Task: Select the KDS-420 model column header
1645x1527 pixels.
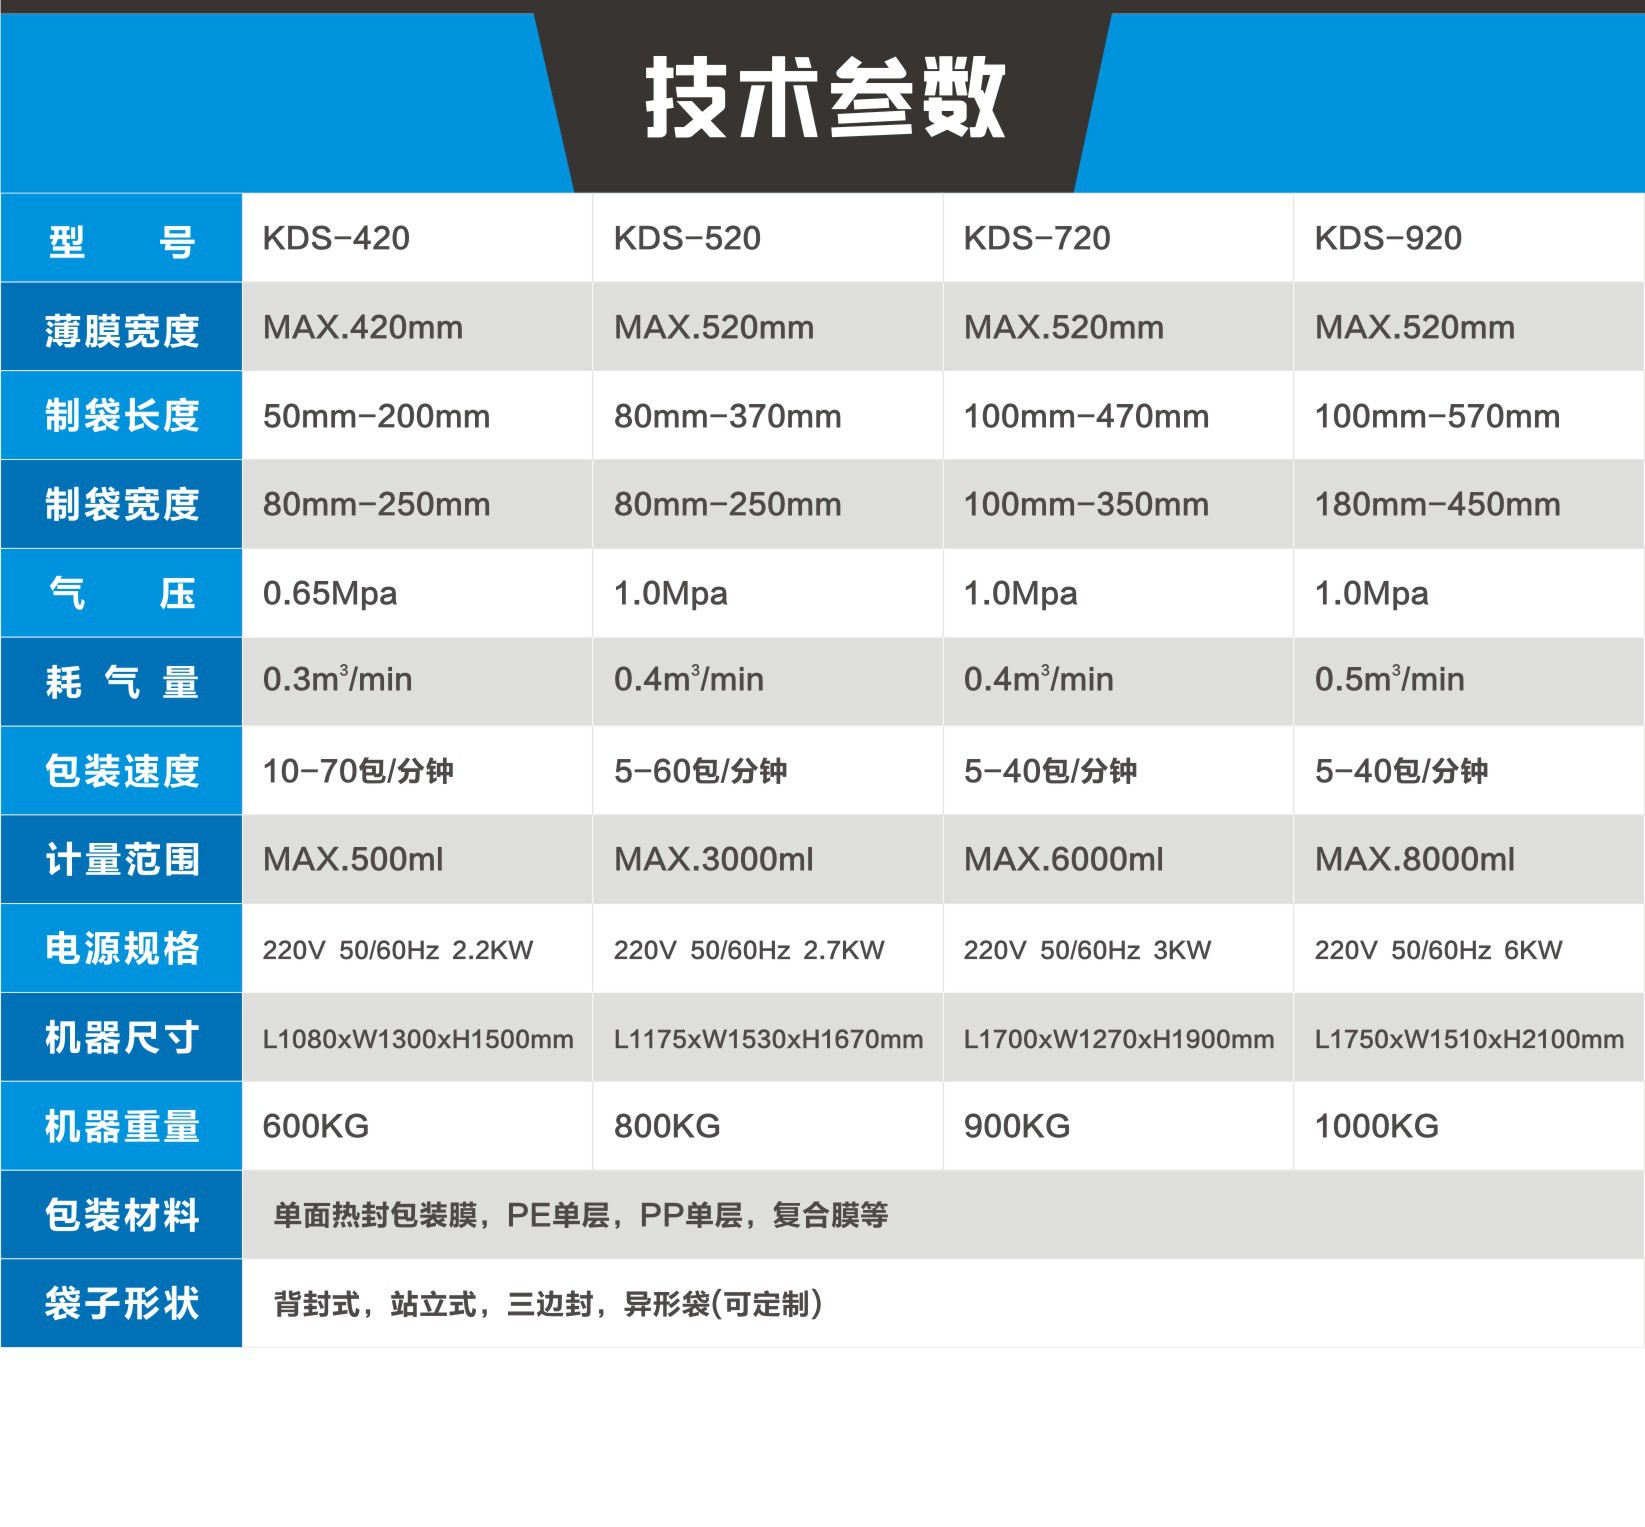Action: click(336, 238)
